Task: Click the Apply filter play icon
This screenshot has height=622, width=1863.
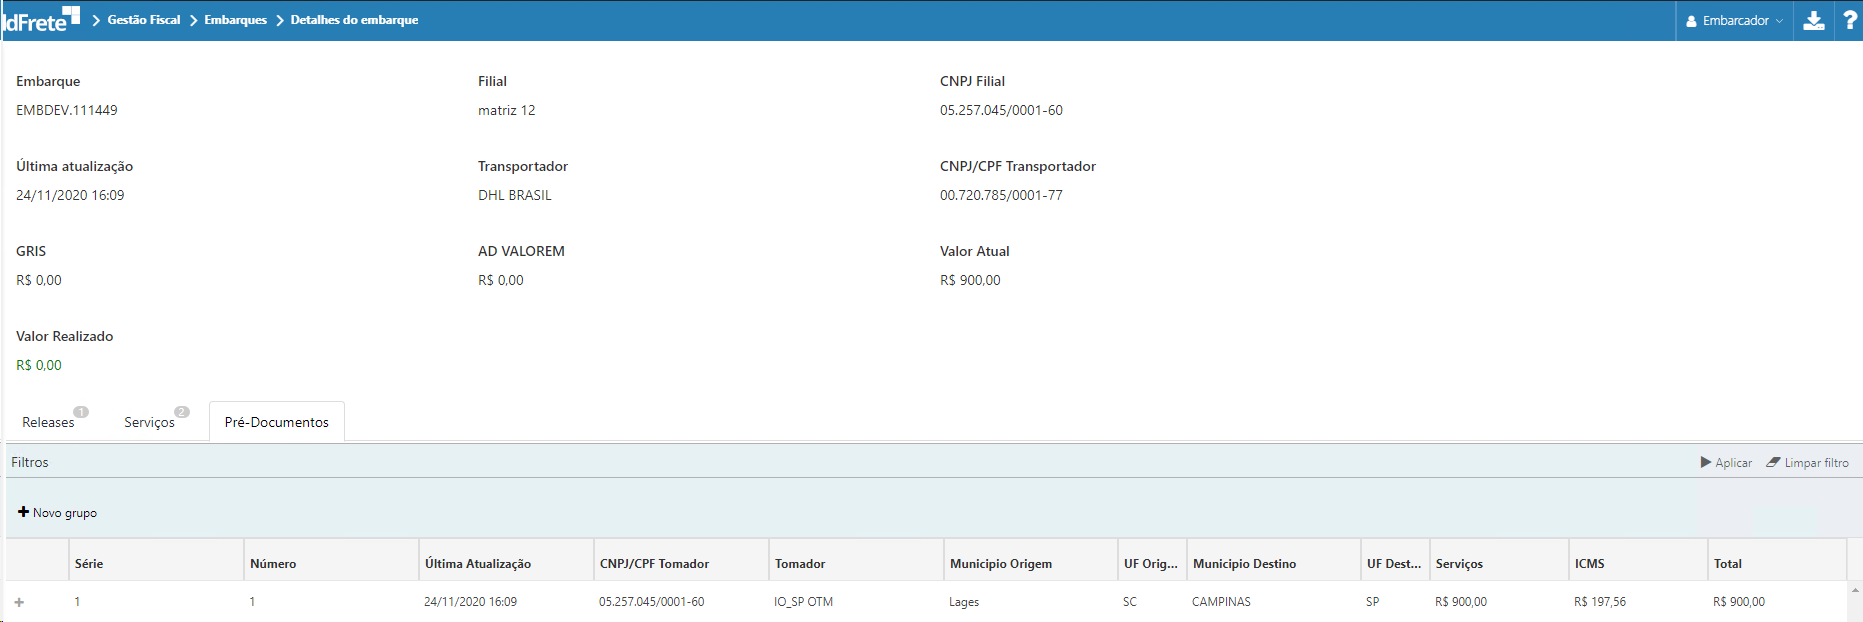Action: 1706,462
